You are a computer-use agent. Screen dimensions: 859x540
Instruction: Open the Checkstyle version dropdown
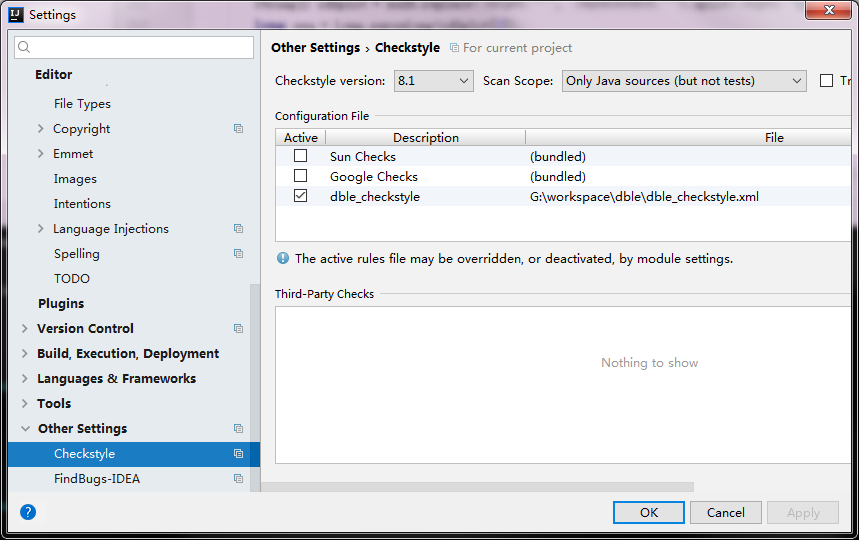click(433, 81)
